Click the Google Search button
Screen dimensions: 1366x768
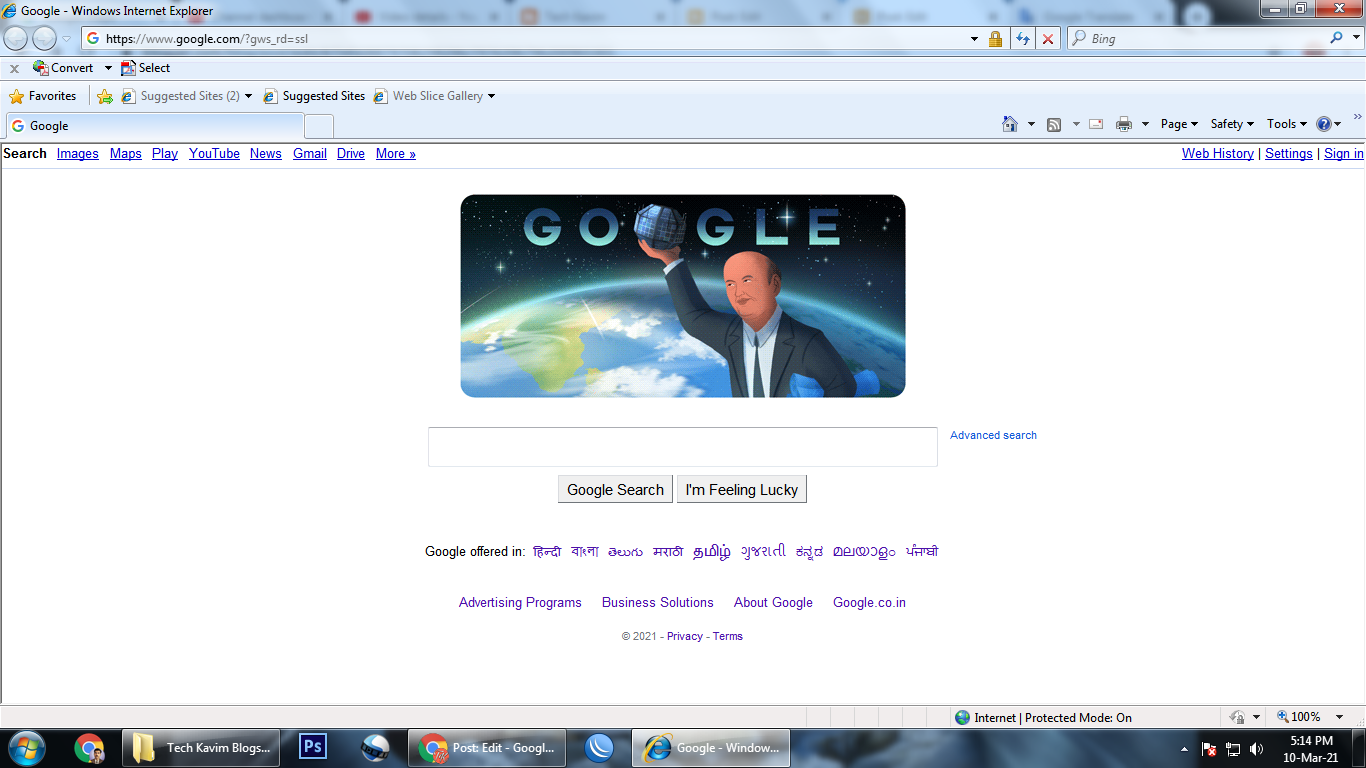coord(615,489)
